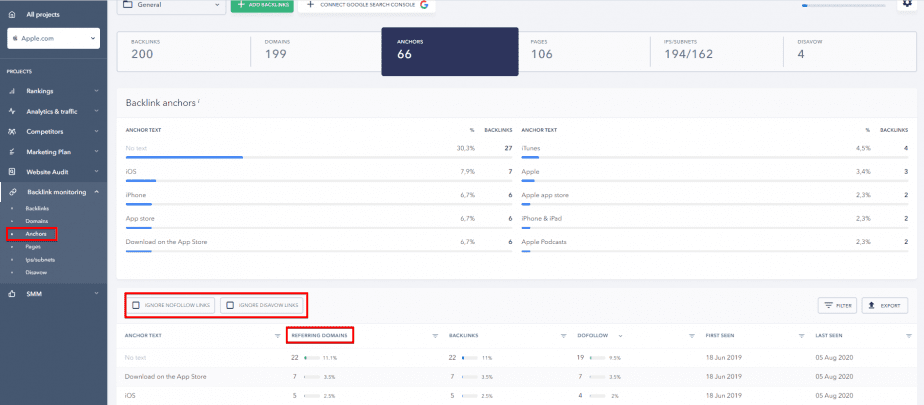Click the Competitors people icon
The width and height of the screenshot is (924, 405).
(x=12, y=131)
